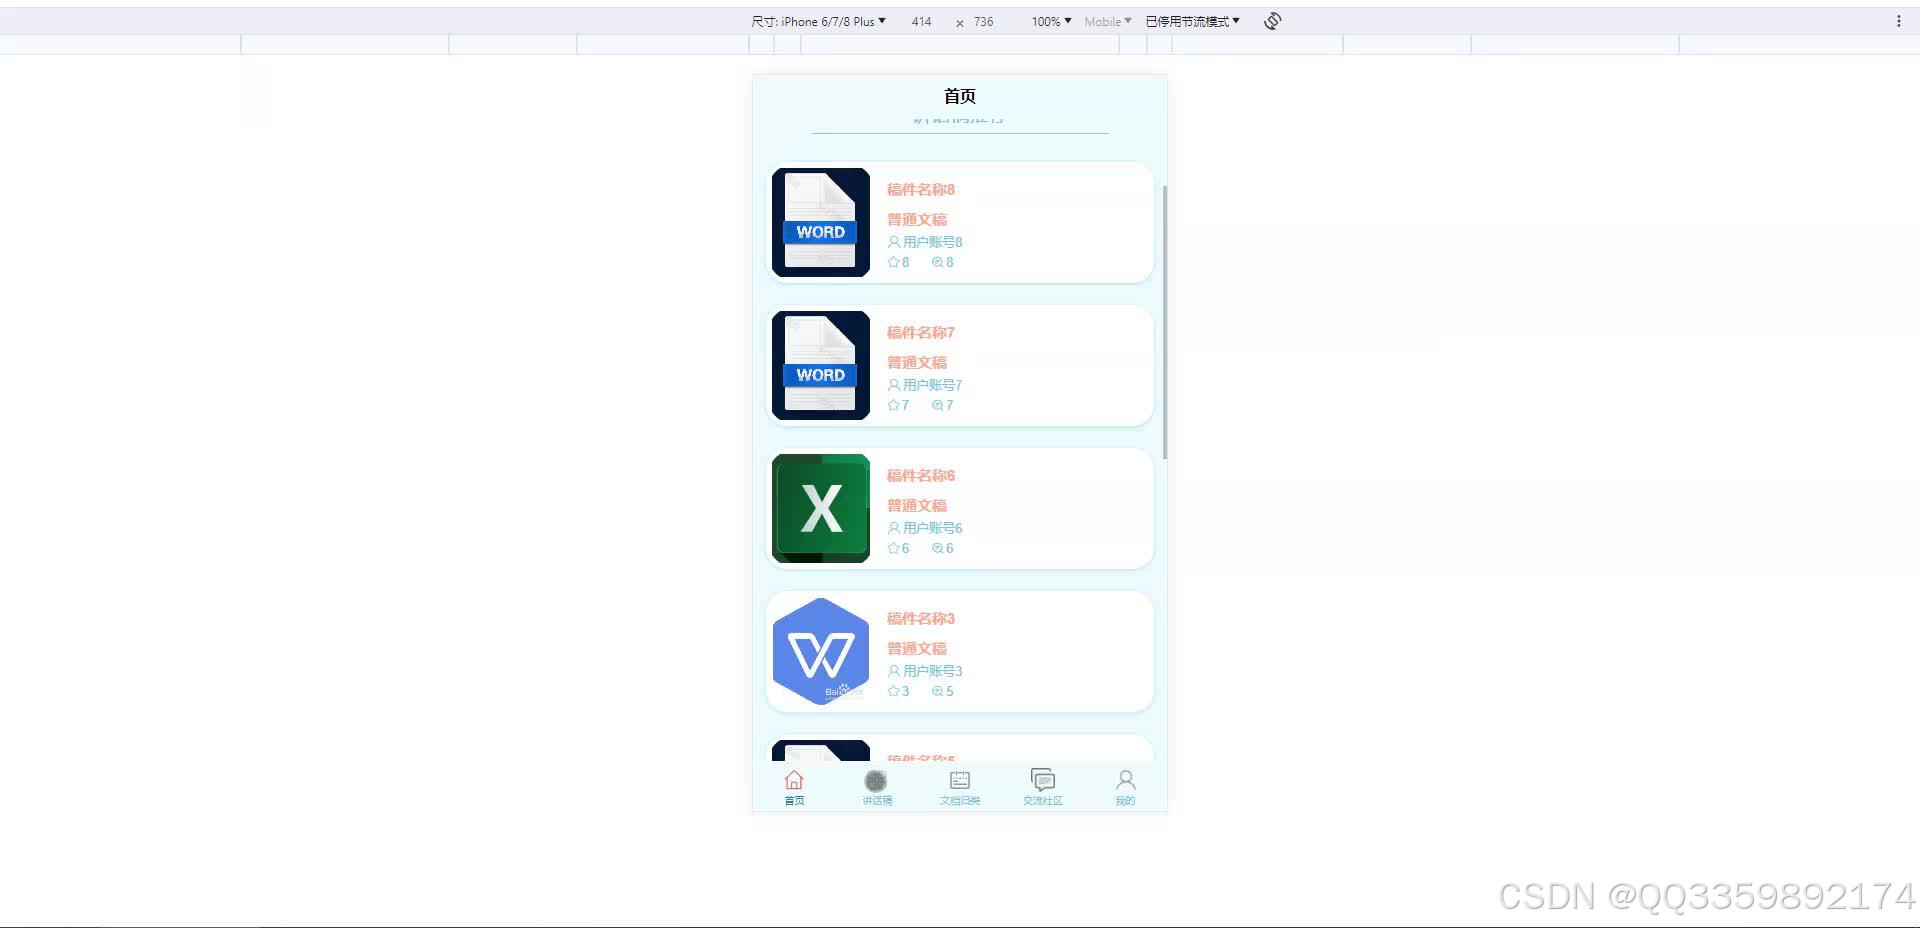Viewport: 1920px width, 928px height.
Task: Click the view count icon on 稿件名称7
Action: pyautogui.click(x=938, y=405)
